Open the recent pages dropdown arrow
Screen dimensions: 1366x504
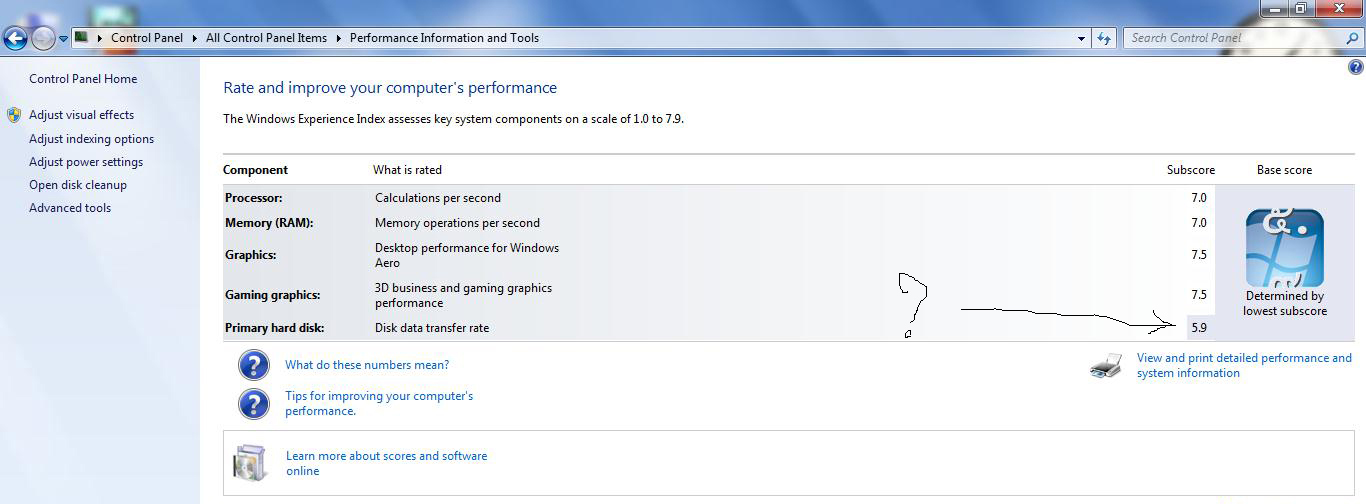pos(63,39)
